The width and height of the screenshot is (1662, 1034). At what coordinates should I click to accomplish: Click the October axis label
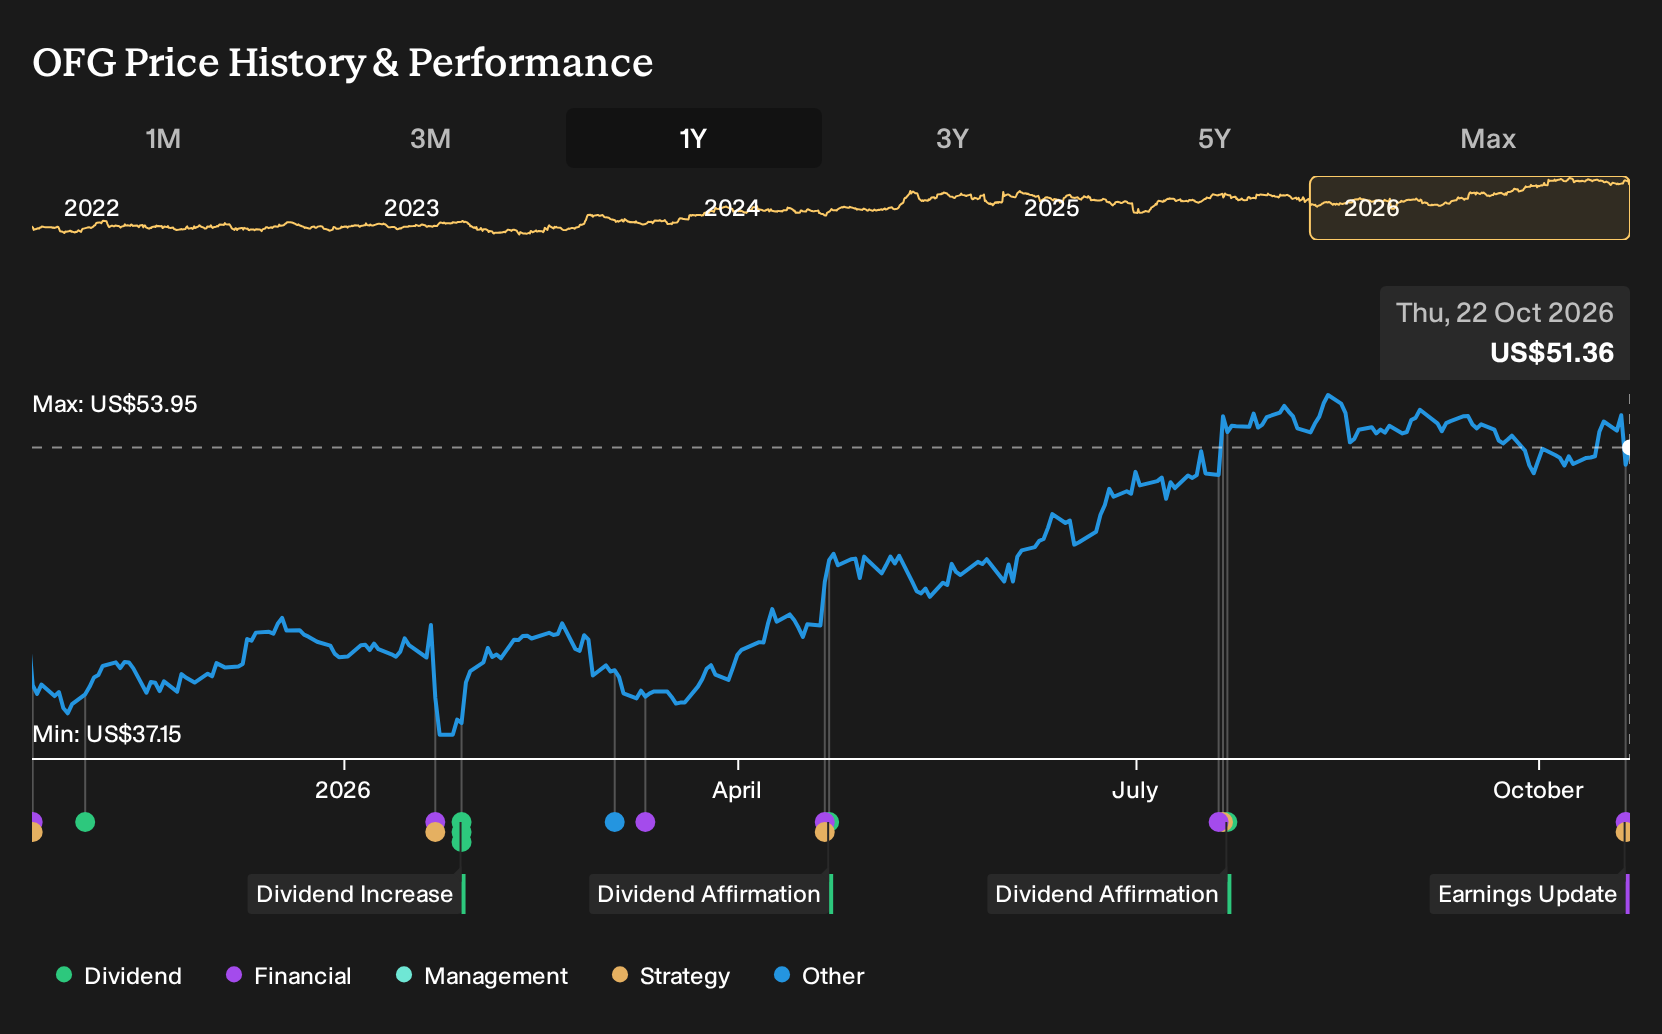[x=1538, y=790]
